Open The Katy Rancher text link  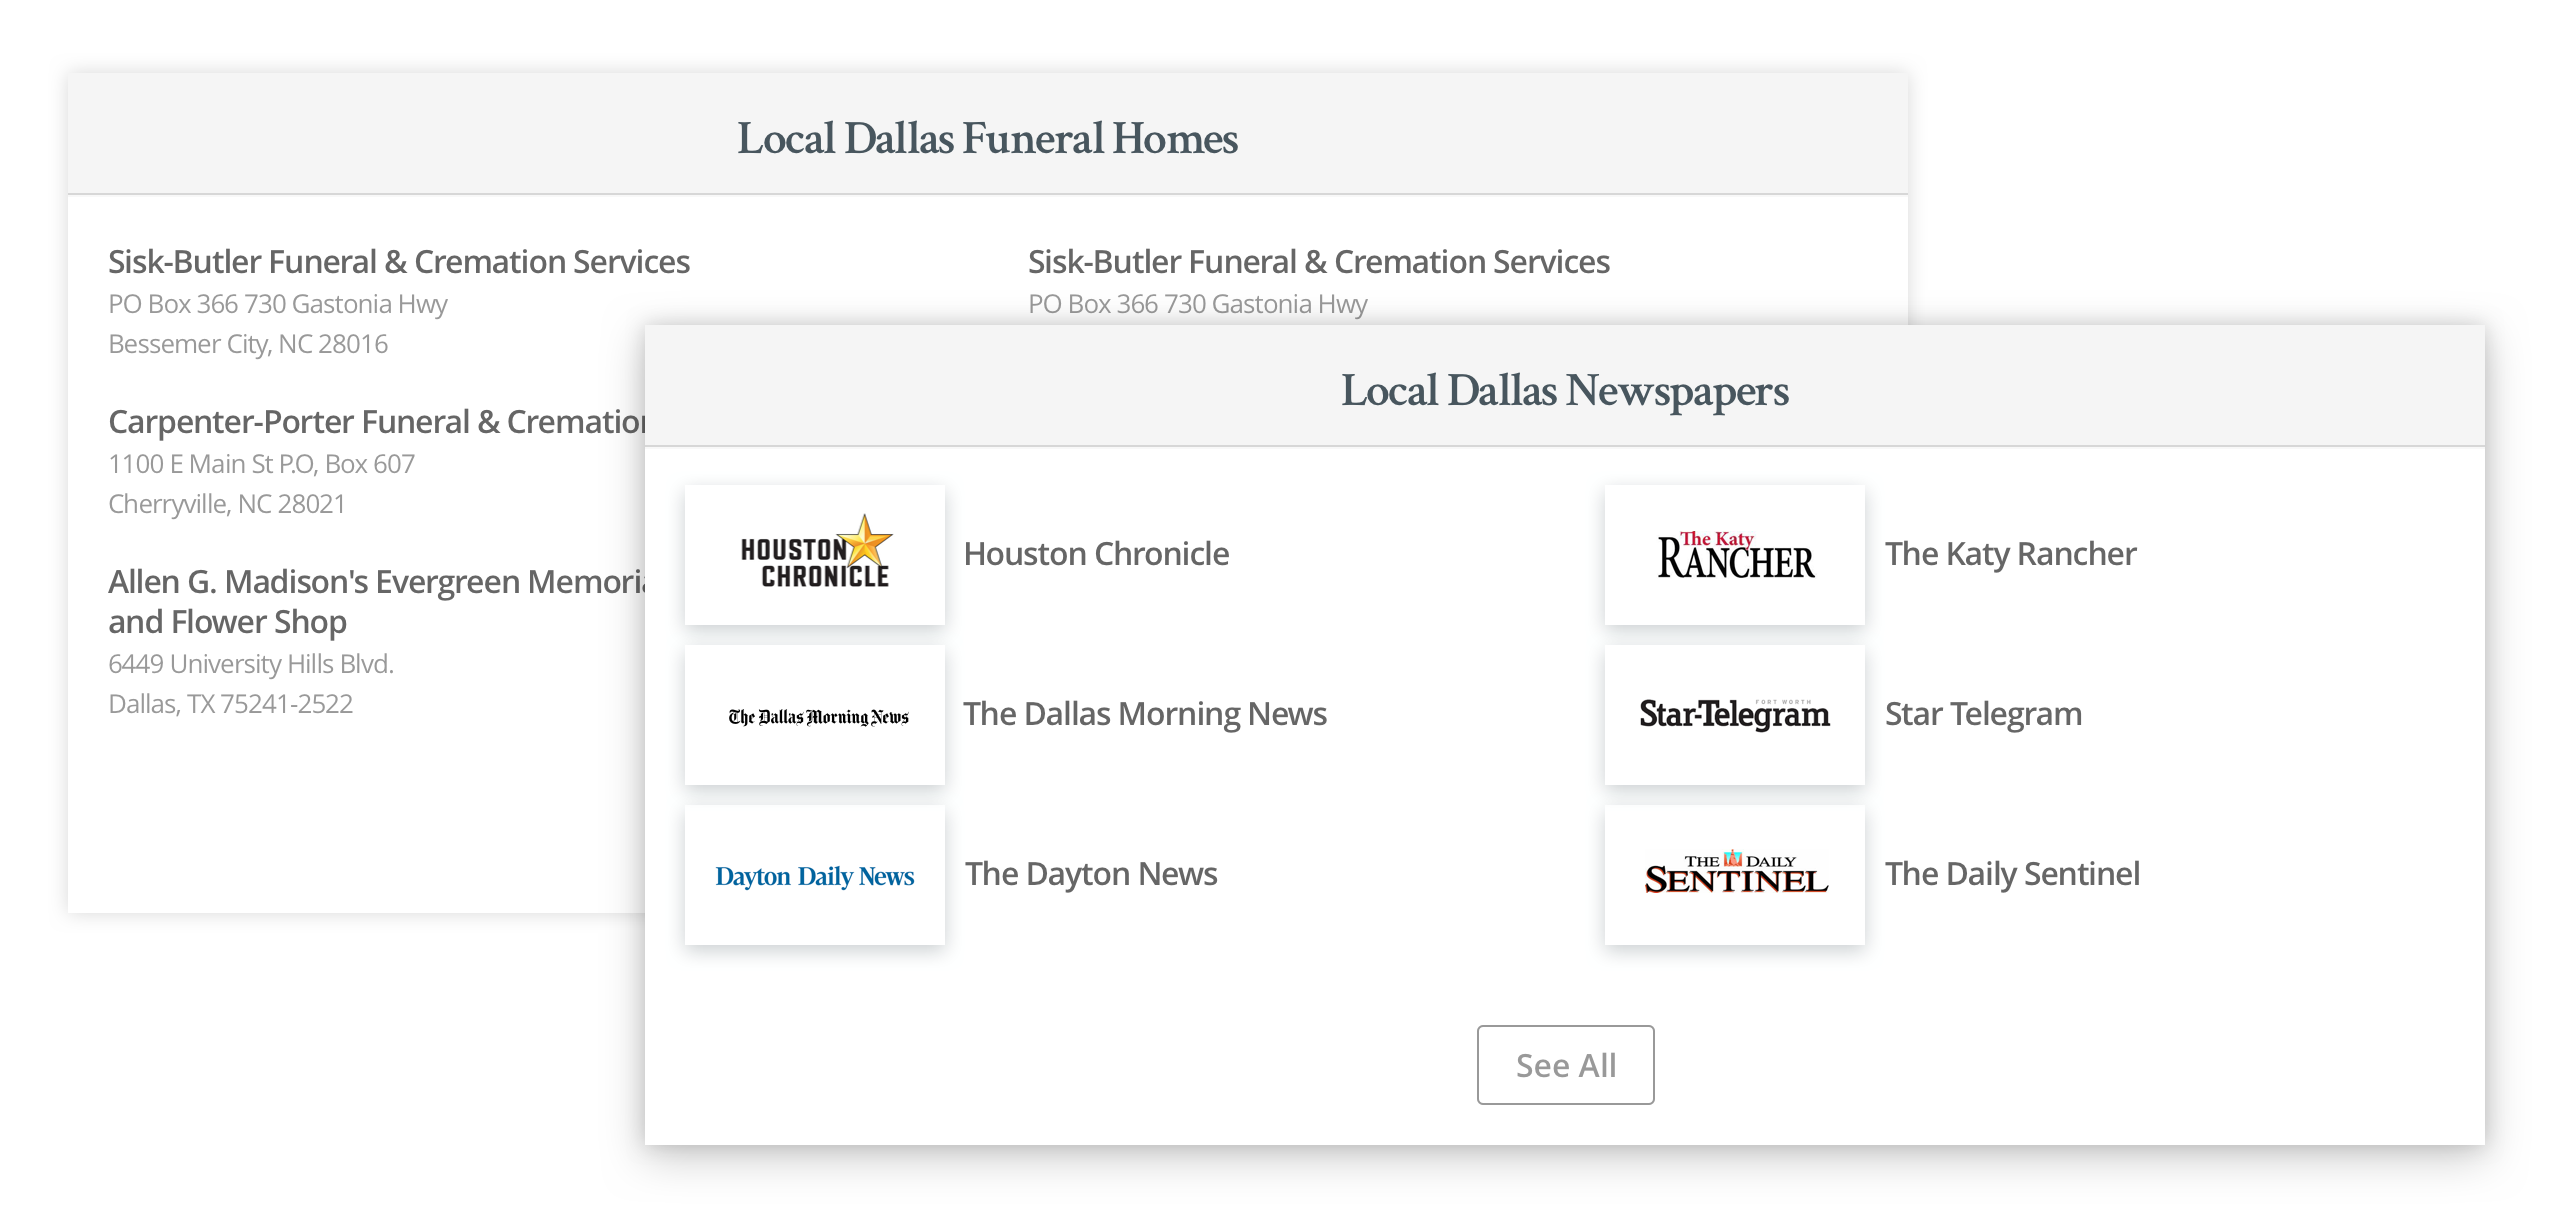coord(2010,554)
